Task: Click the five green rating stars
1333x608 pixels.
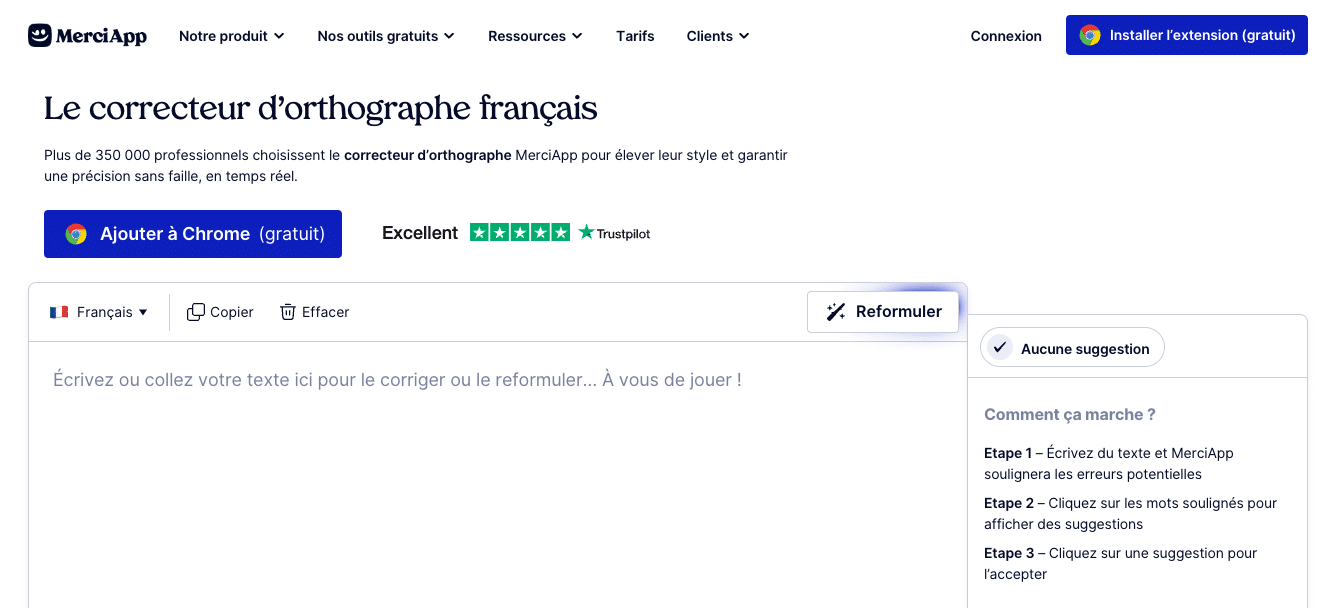Action: click(520, 232)
